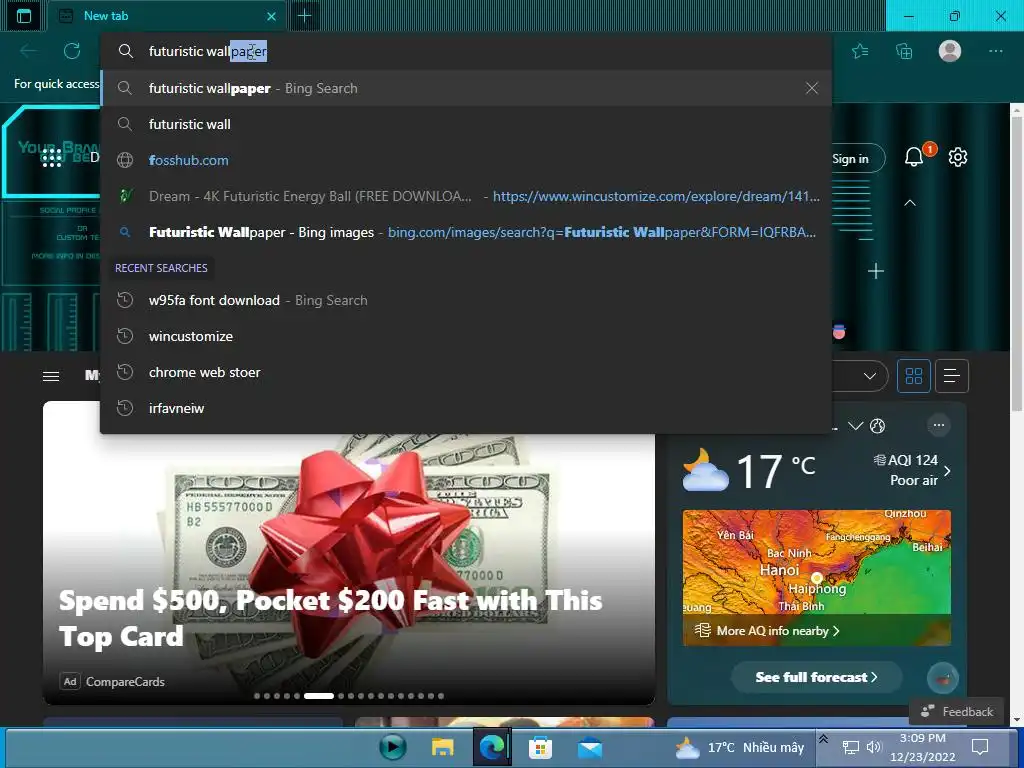Select recent search 'wincustomize'
This screenshot has width=1024, height=768.
pyautogui.click(x=466, y=336)
